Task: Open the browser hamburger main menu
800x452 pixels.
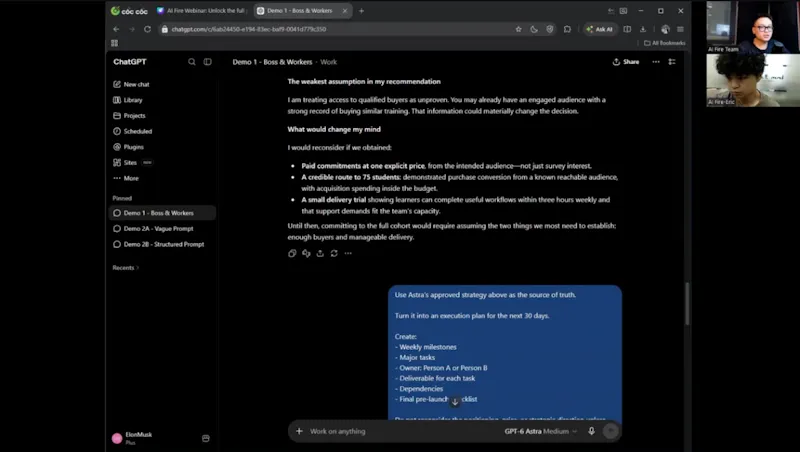Action: [680, 29]
